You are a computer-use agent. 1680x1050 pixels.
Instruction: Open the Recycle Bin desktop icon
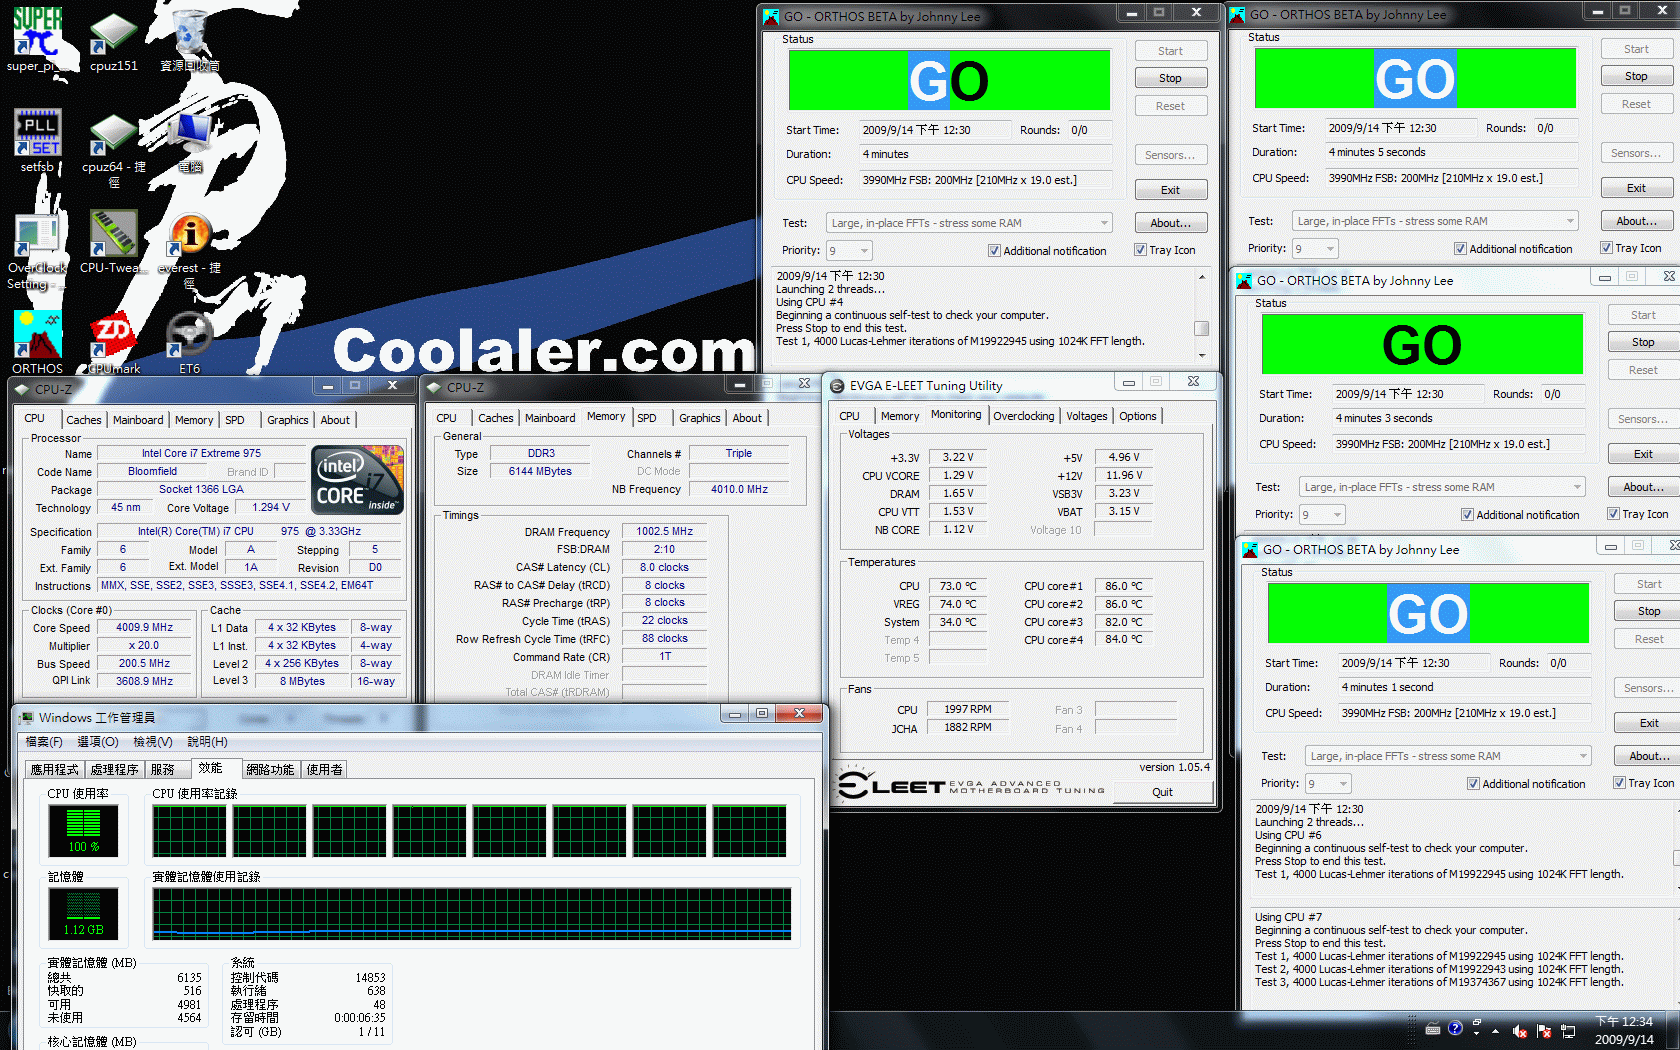[190, 38]
